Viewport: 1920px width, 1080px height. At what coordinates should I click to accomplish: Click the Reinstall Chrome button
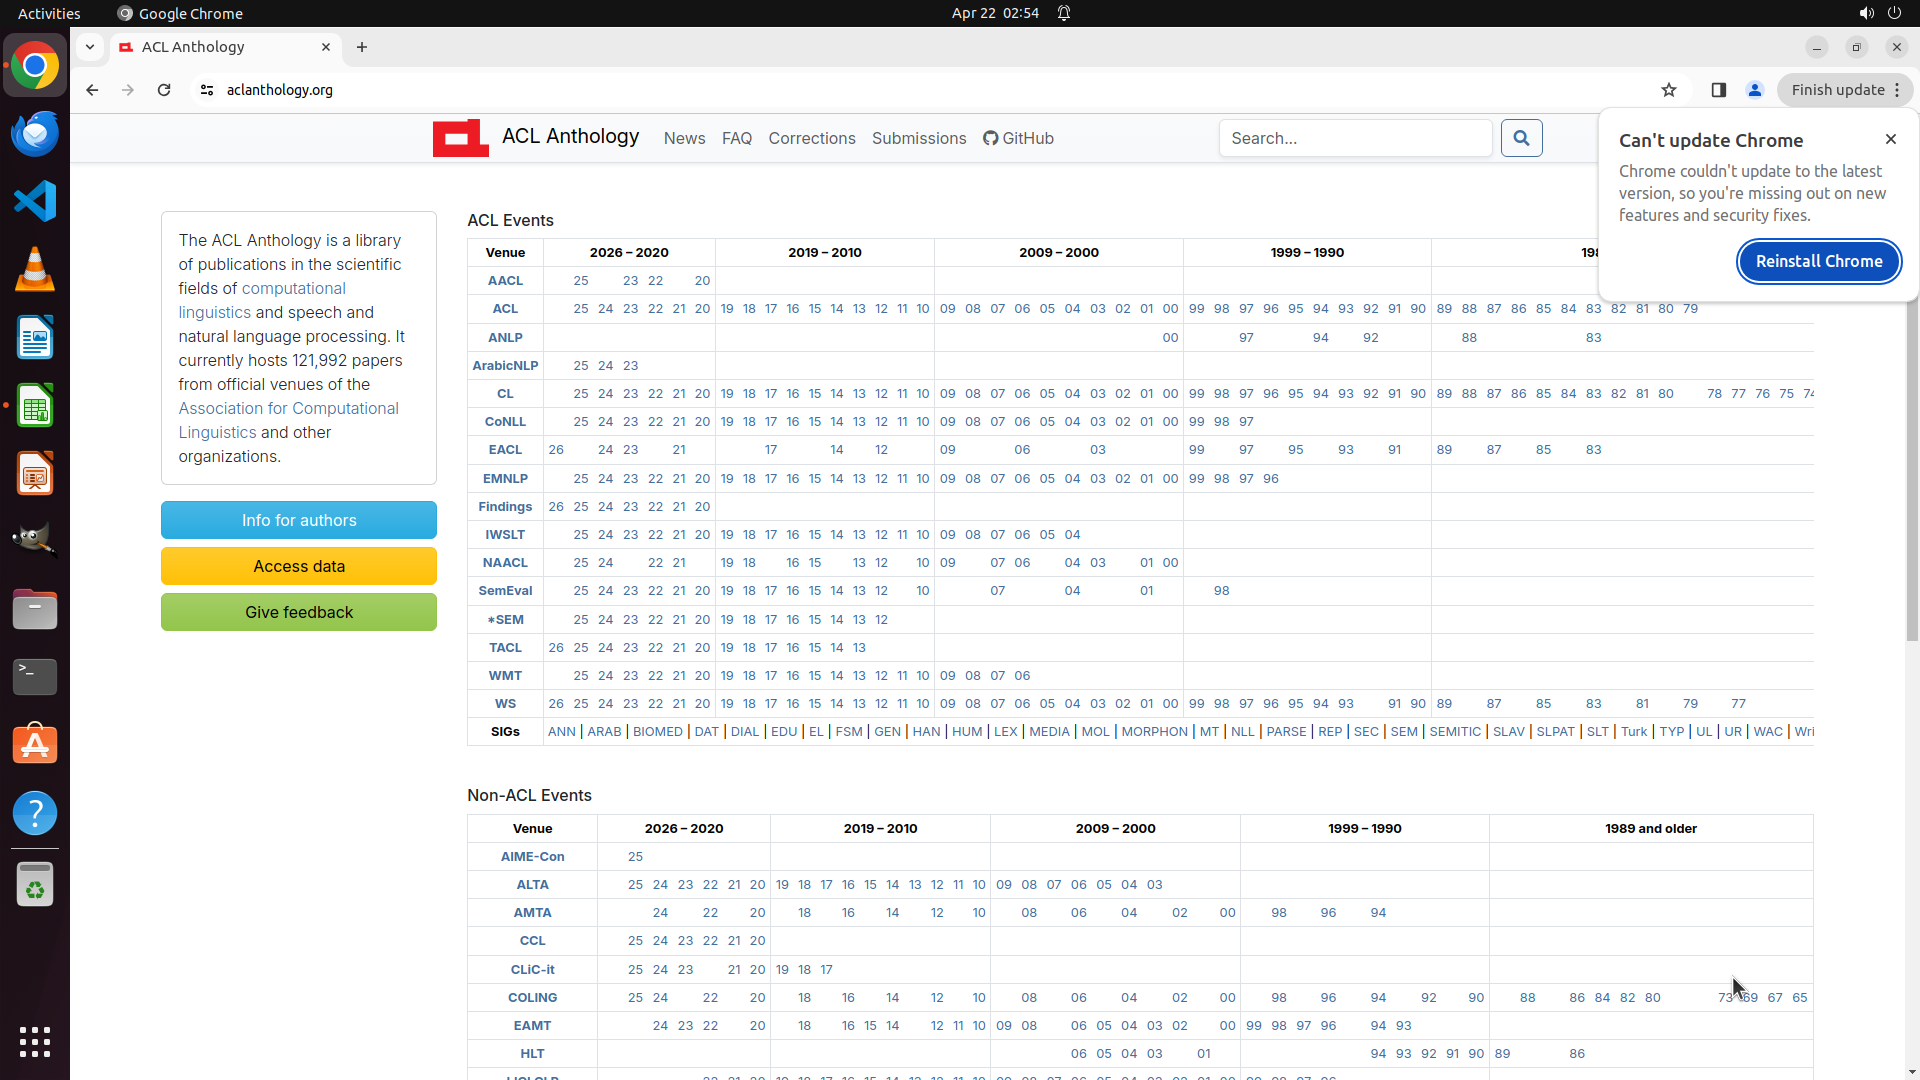coord(1818,261)
